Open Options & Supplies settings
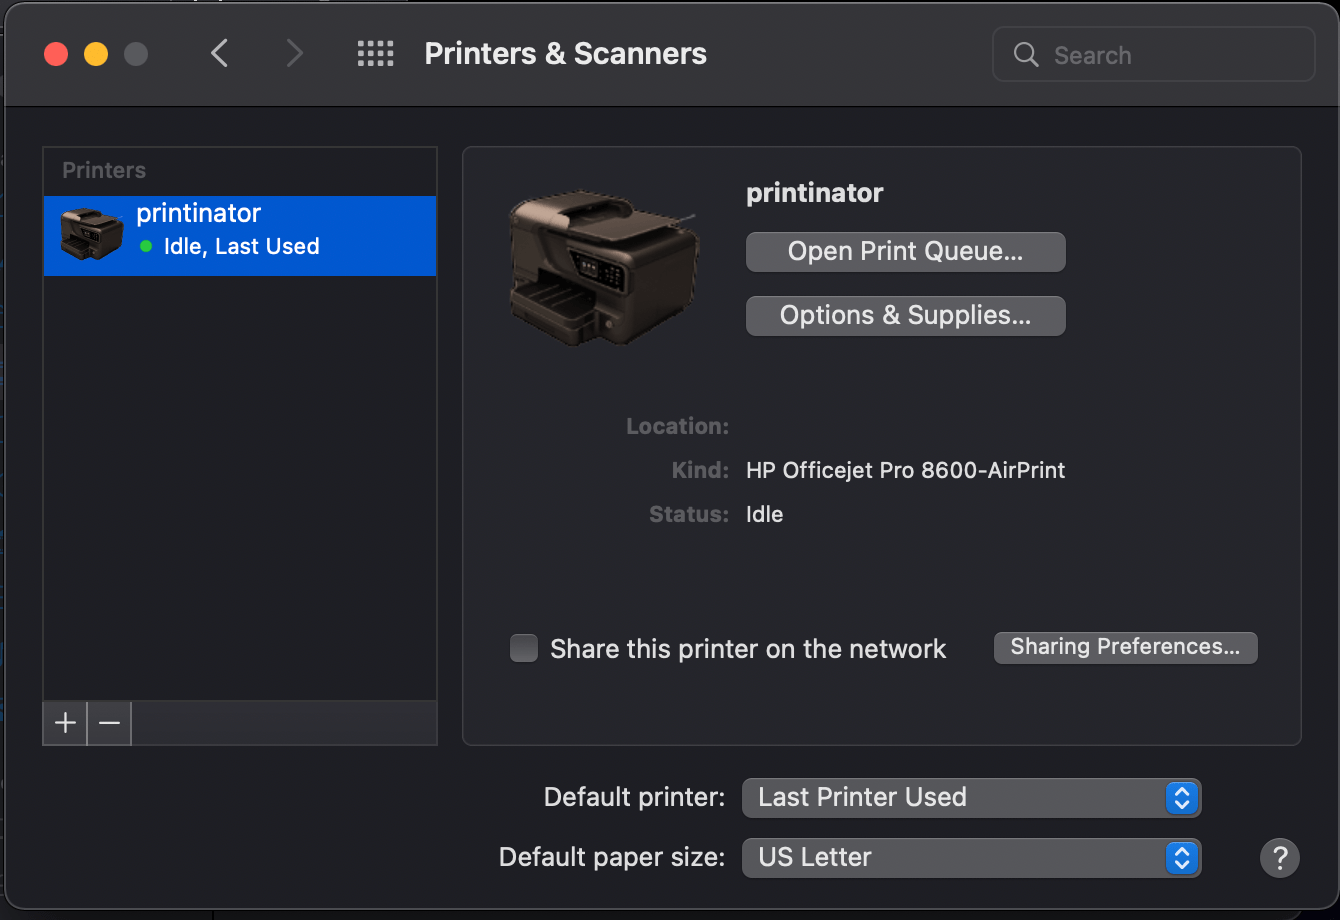This screenshot has height=920, width=1340. coord(904,315)
